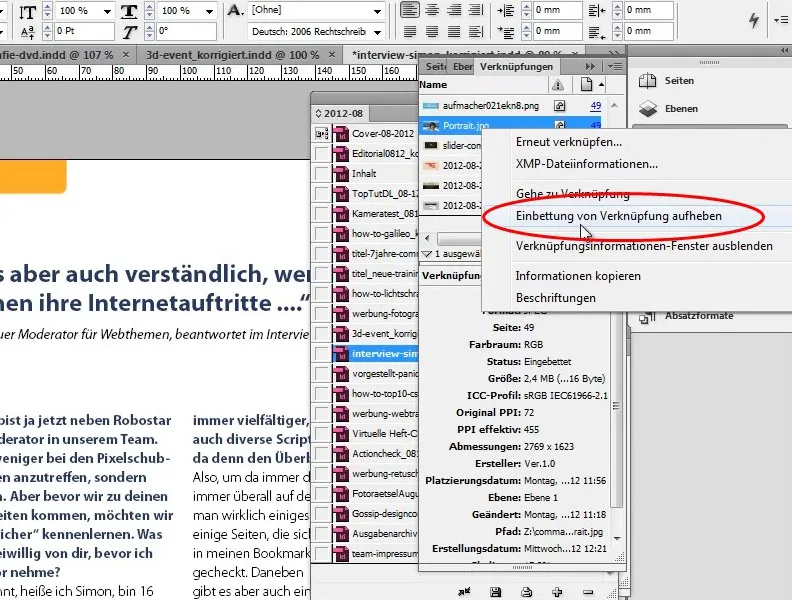Increase the baseline shift stepper value
800x600 pixels.
click(47, 27)
